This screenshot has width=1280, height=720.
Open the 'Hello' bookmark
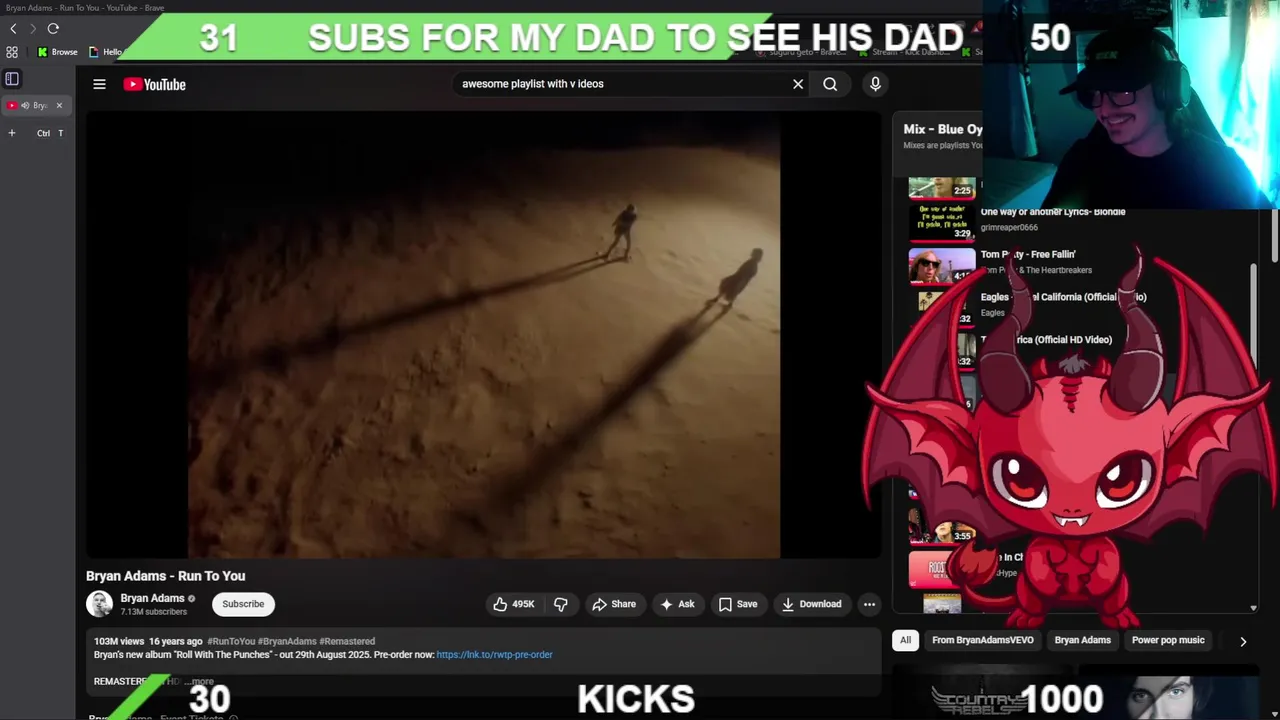[106, 52]
